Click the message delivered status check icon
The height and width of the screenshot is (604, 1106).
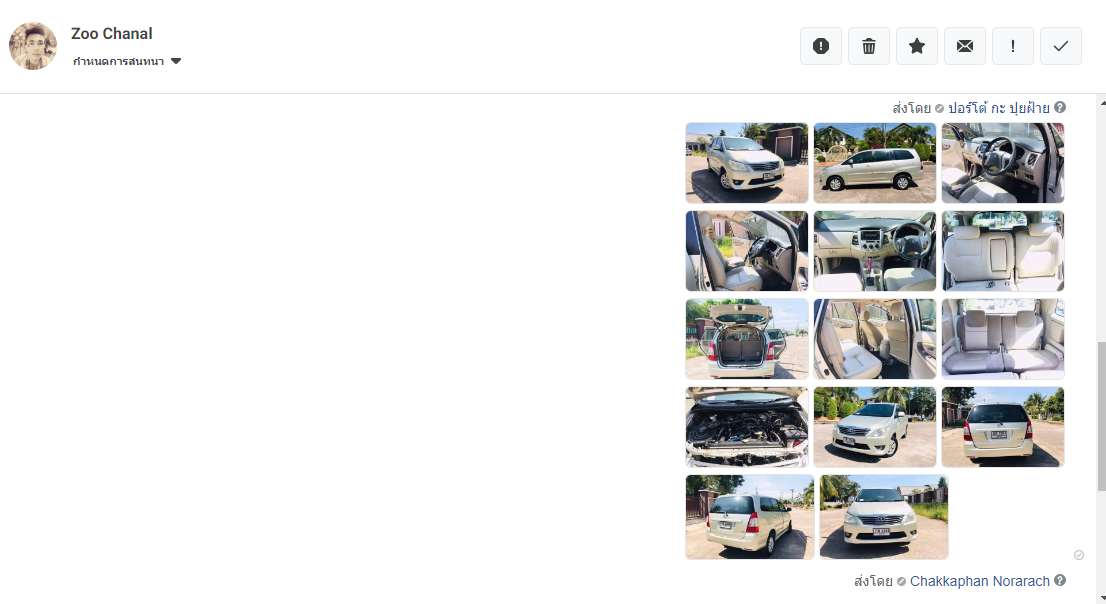[1078, 555]
